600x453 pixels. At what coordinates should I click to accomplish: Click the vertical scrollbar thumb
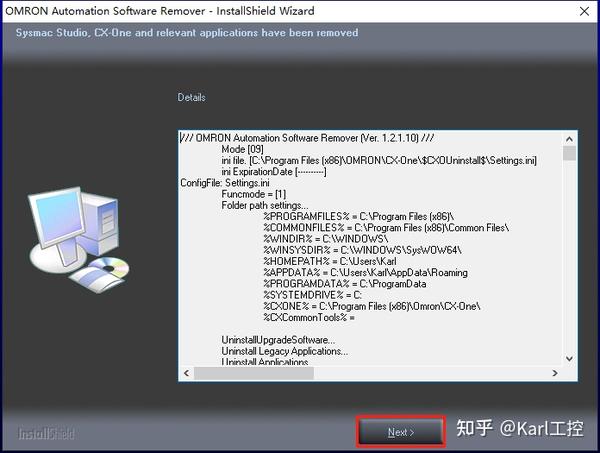(569, 153)
